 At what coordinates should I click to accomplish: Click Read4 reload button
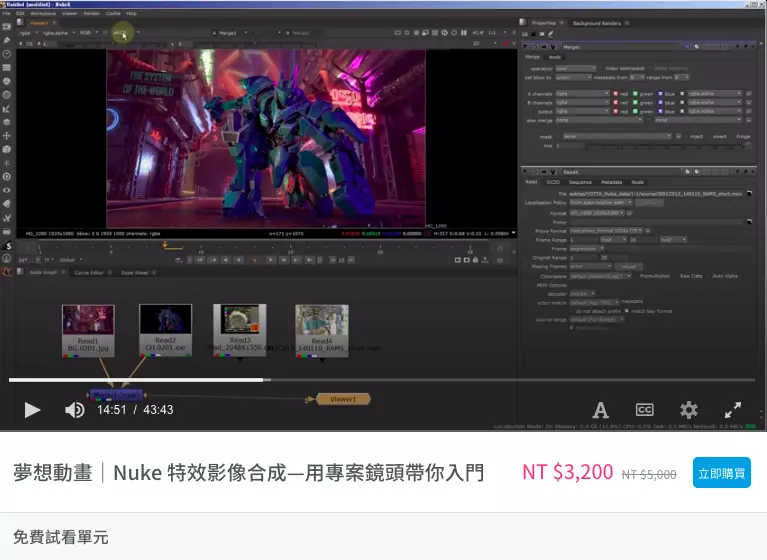point(629,267)
